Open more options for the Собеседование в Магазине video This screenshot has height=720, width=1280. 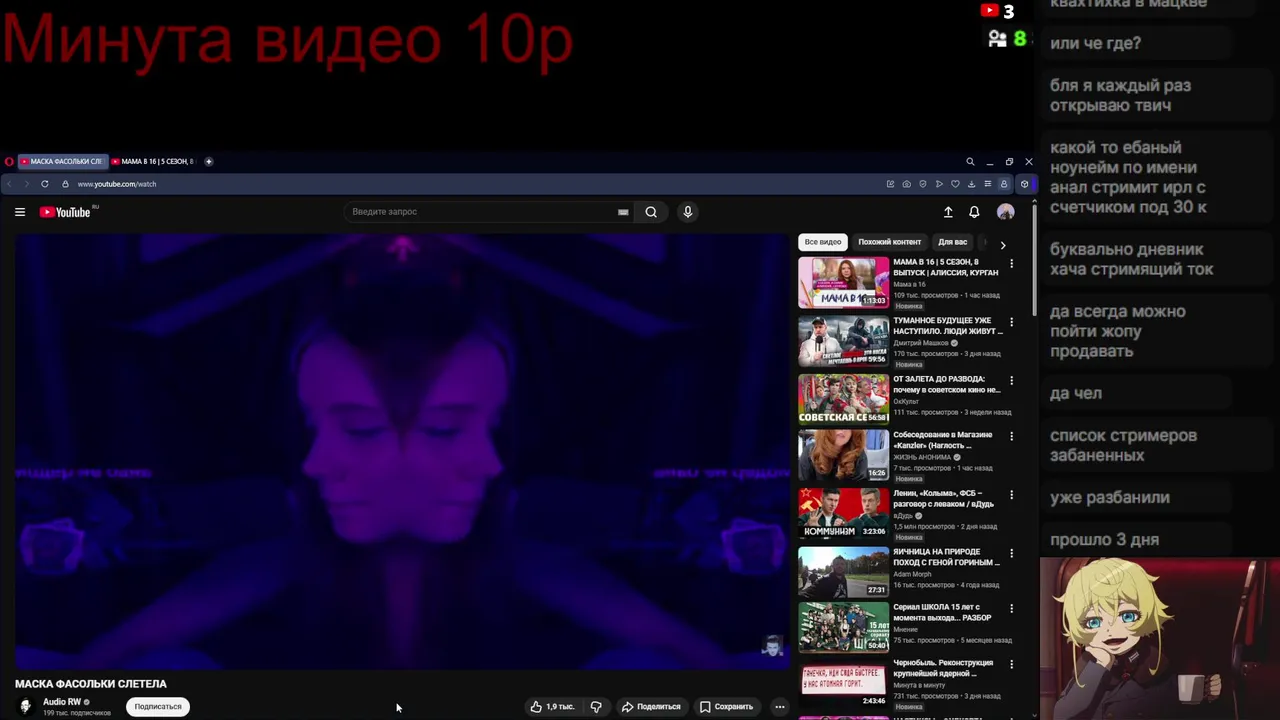point(1011,436)
